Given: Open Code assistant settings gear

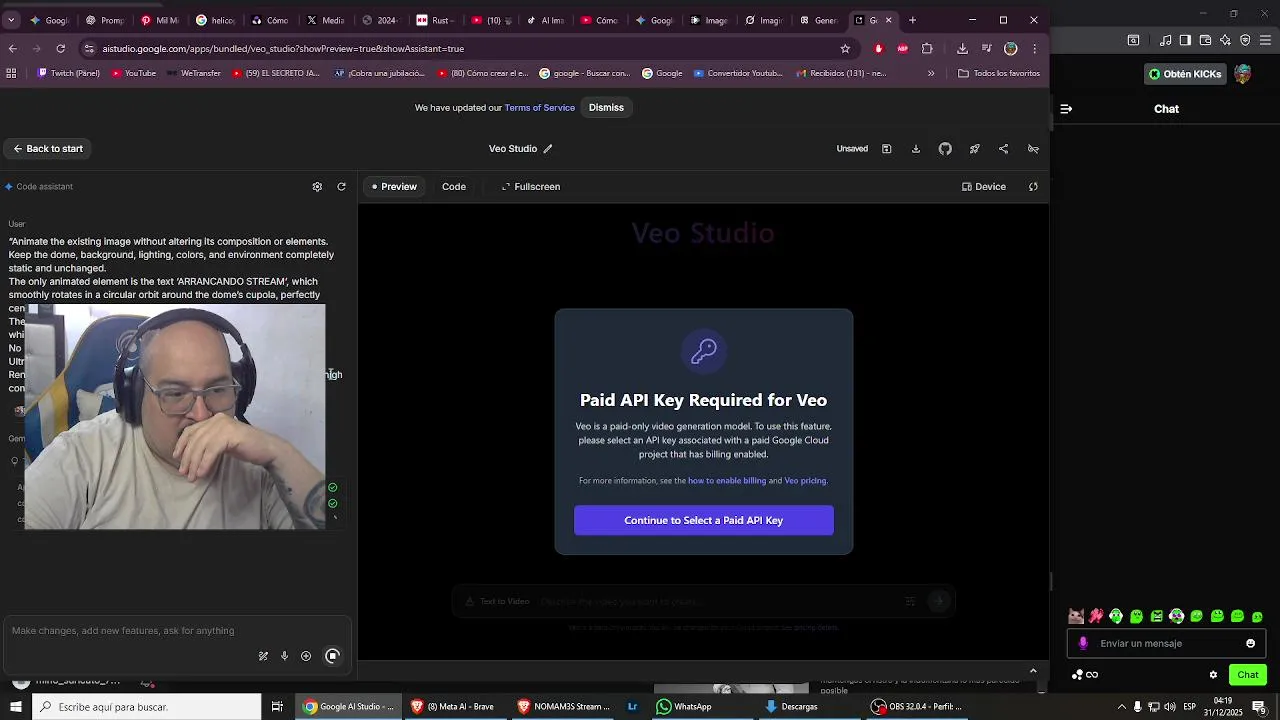Looking at the screenshot, I should [317, 187].
